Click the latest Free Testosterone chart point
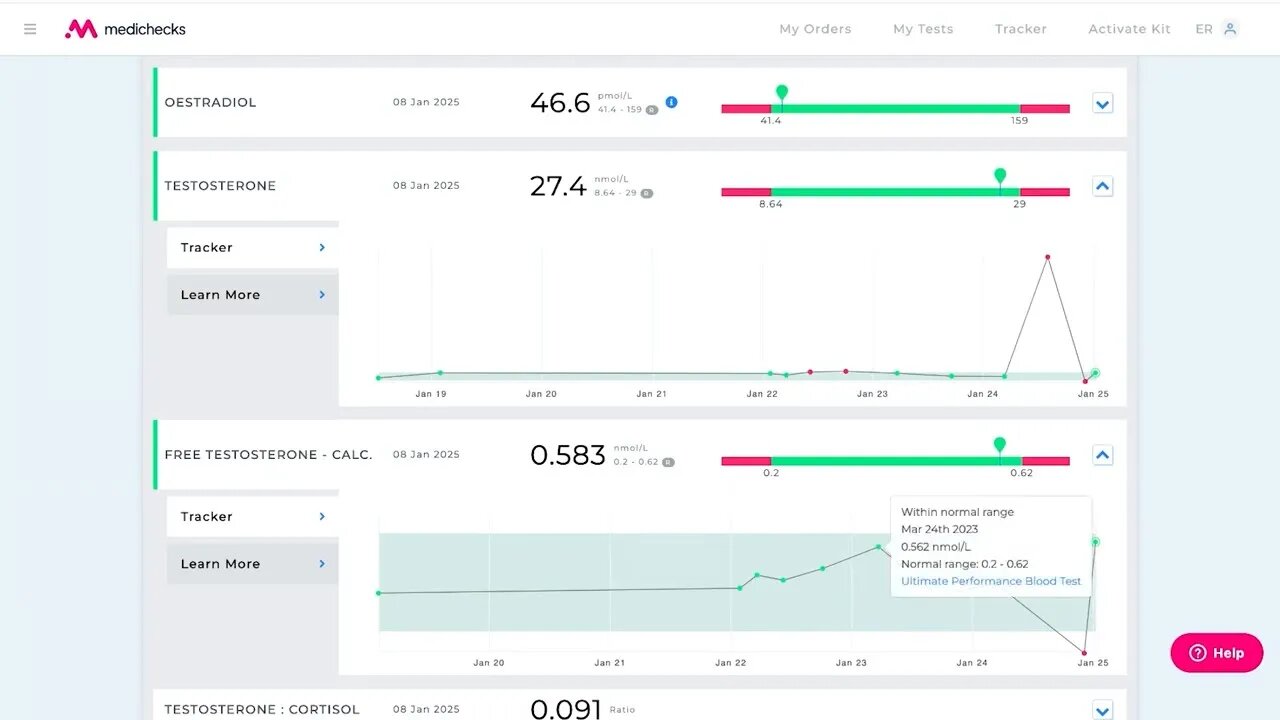1280x720 pixels. point(1095,542)
